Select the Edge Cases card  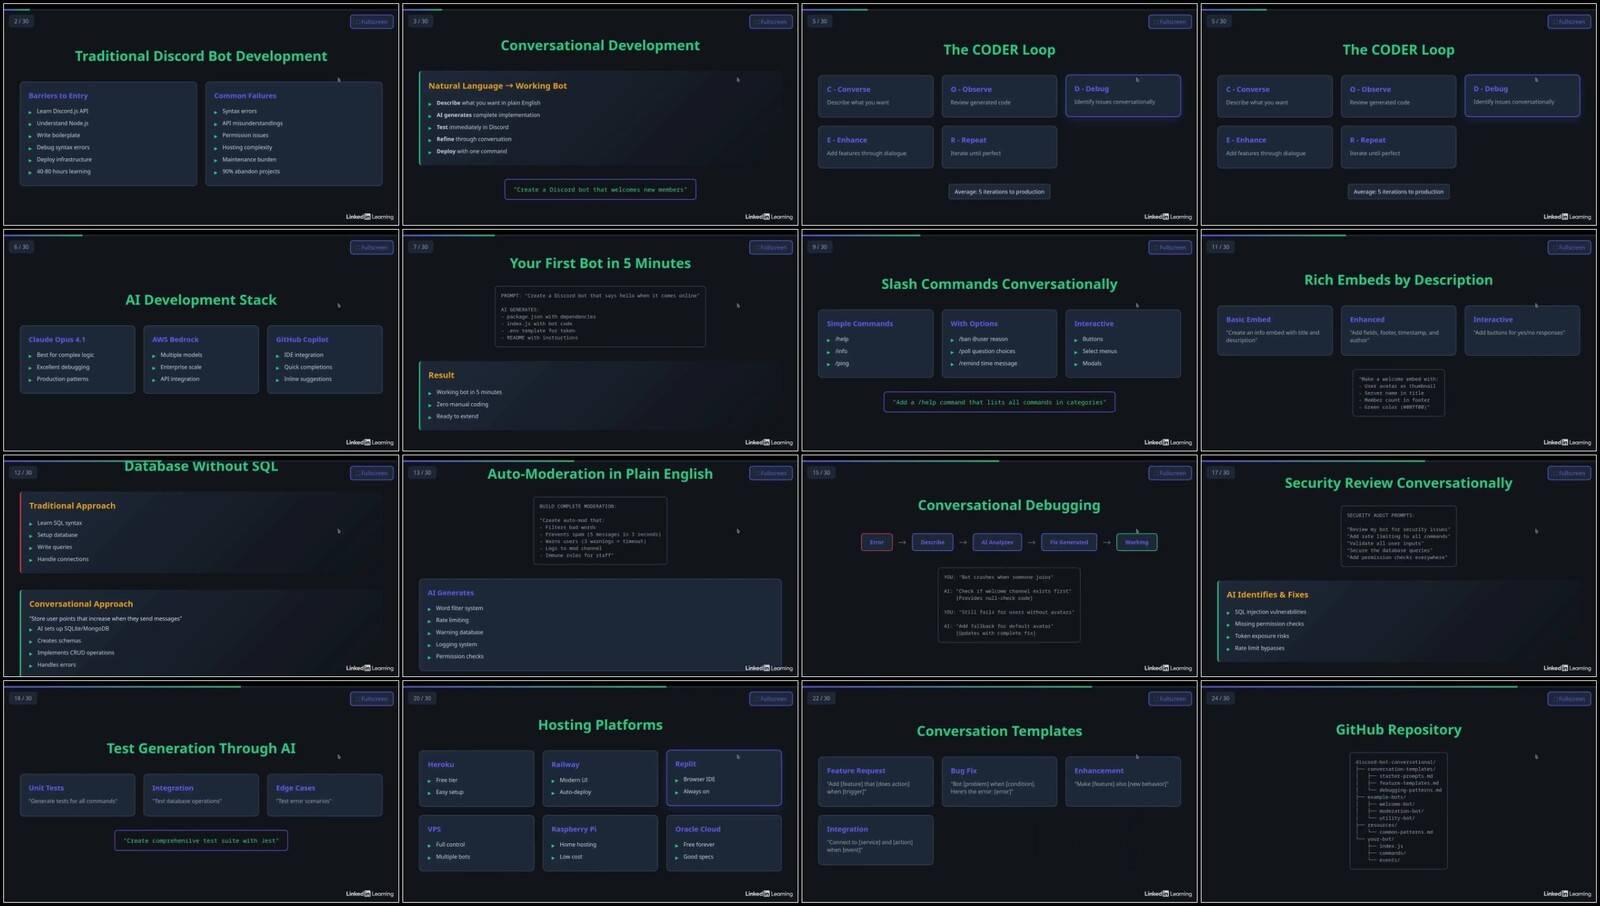(325, 795)
